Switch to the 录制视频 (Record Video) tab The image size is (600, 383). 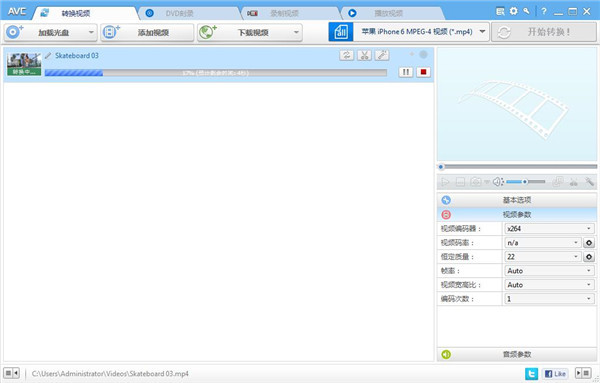[291, 13]
